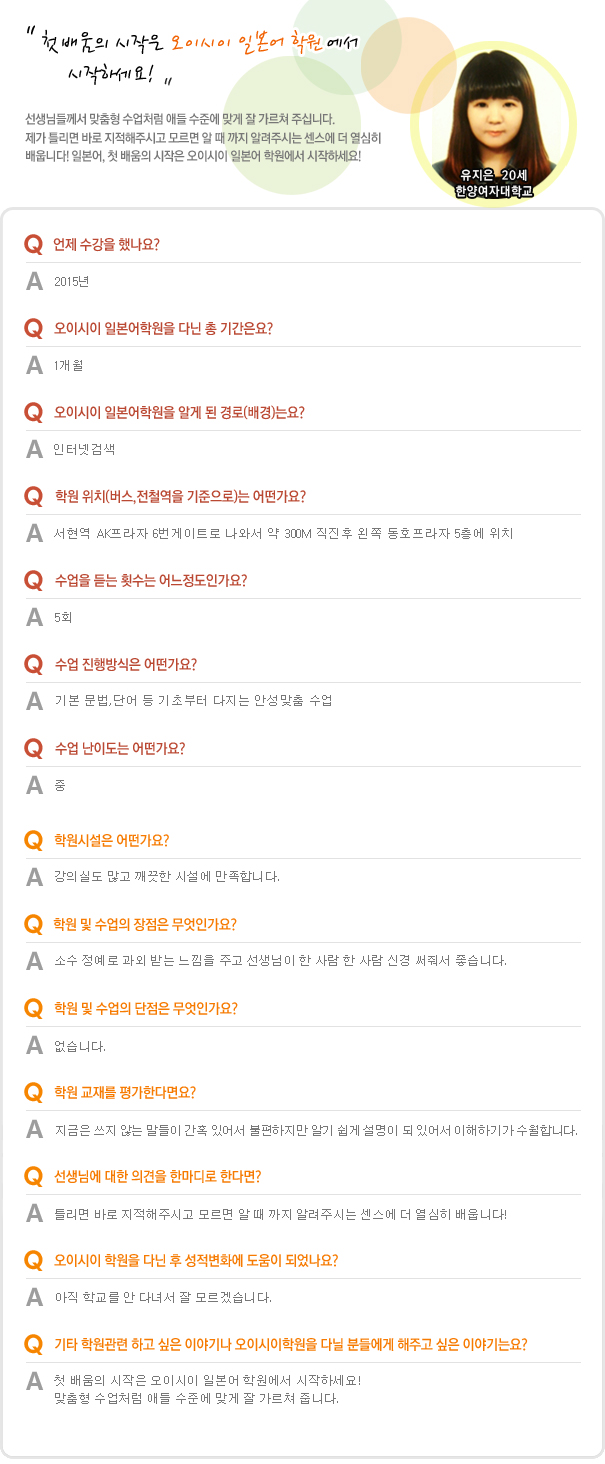
Task: Click the Q icon beside '언제 수강을 했나요?'
Action: click(34, 244)
